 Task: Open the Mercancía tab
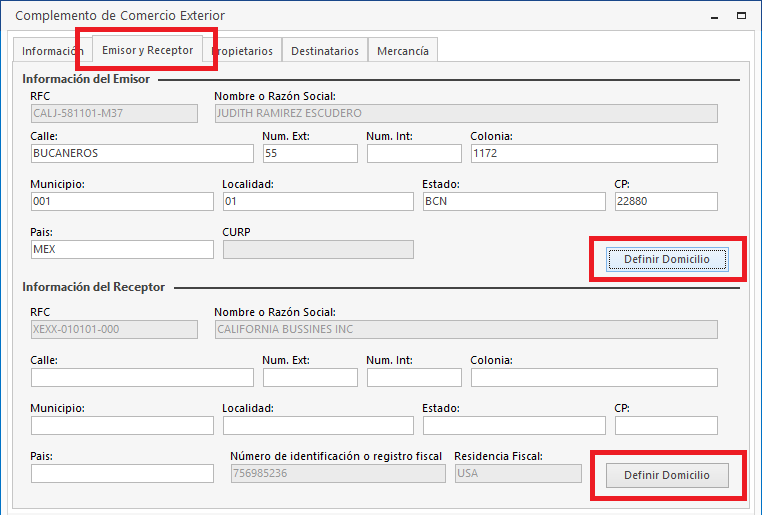402,51
